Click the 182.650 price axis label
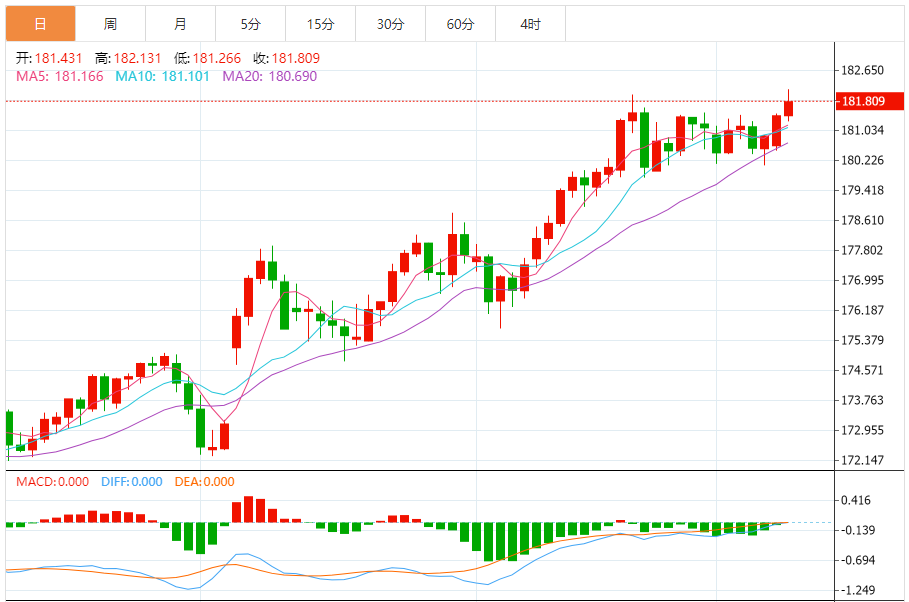The height and width of the screenshot is (602, 909). coord(863,70)
